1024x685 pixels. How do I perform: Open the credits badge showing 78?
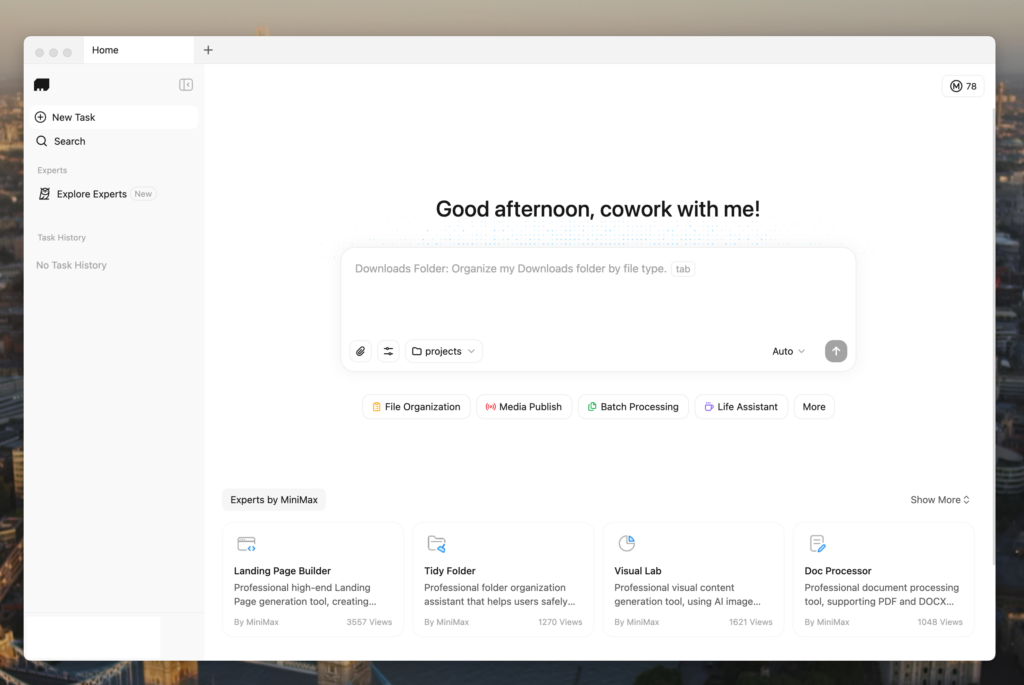[963, 86]
